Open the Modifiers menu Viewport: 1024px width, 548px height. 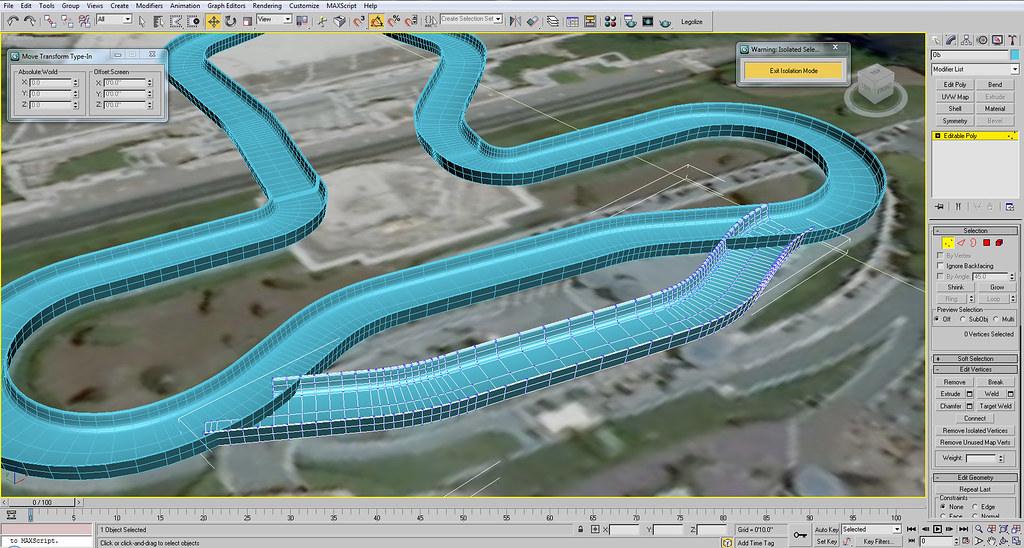point(150,6)
